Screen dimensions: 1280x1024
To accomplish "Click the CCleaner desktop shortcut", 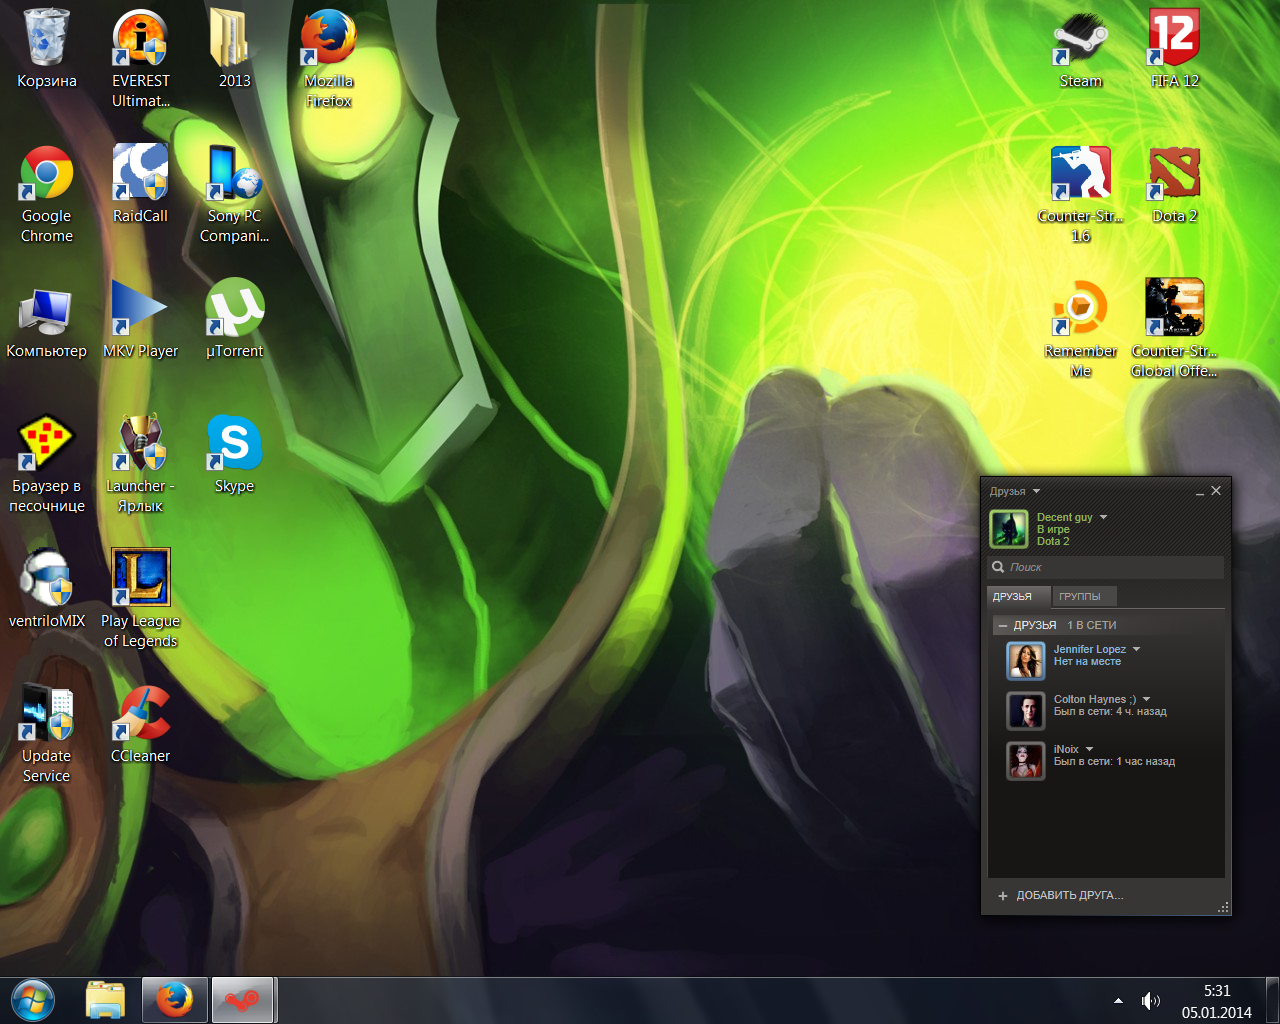I will point(141,713).
